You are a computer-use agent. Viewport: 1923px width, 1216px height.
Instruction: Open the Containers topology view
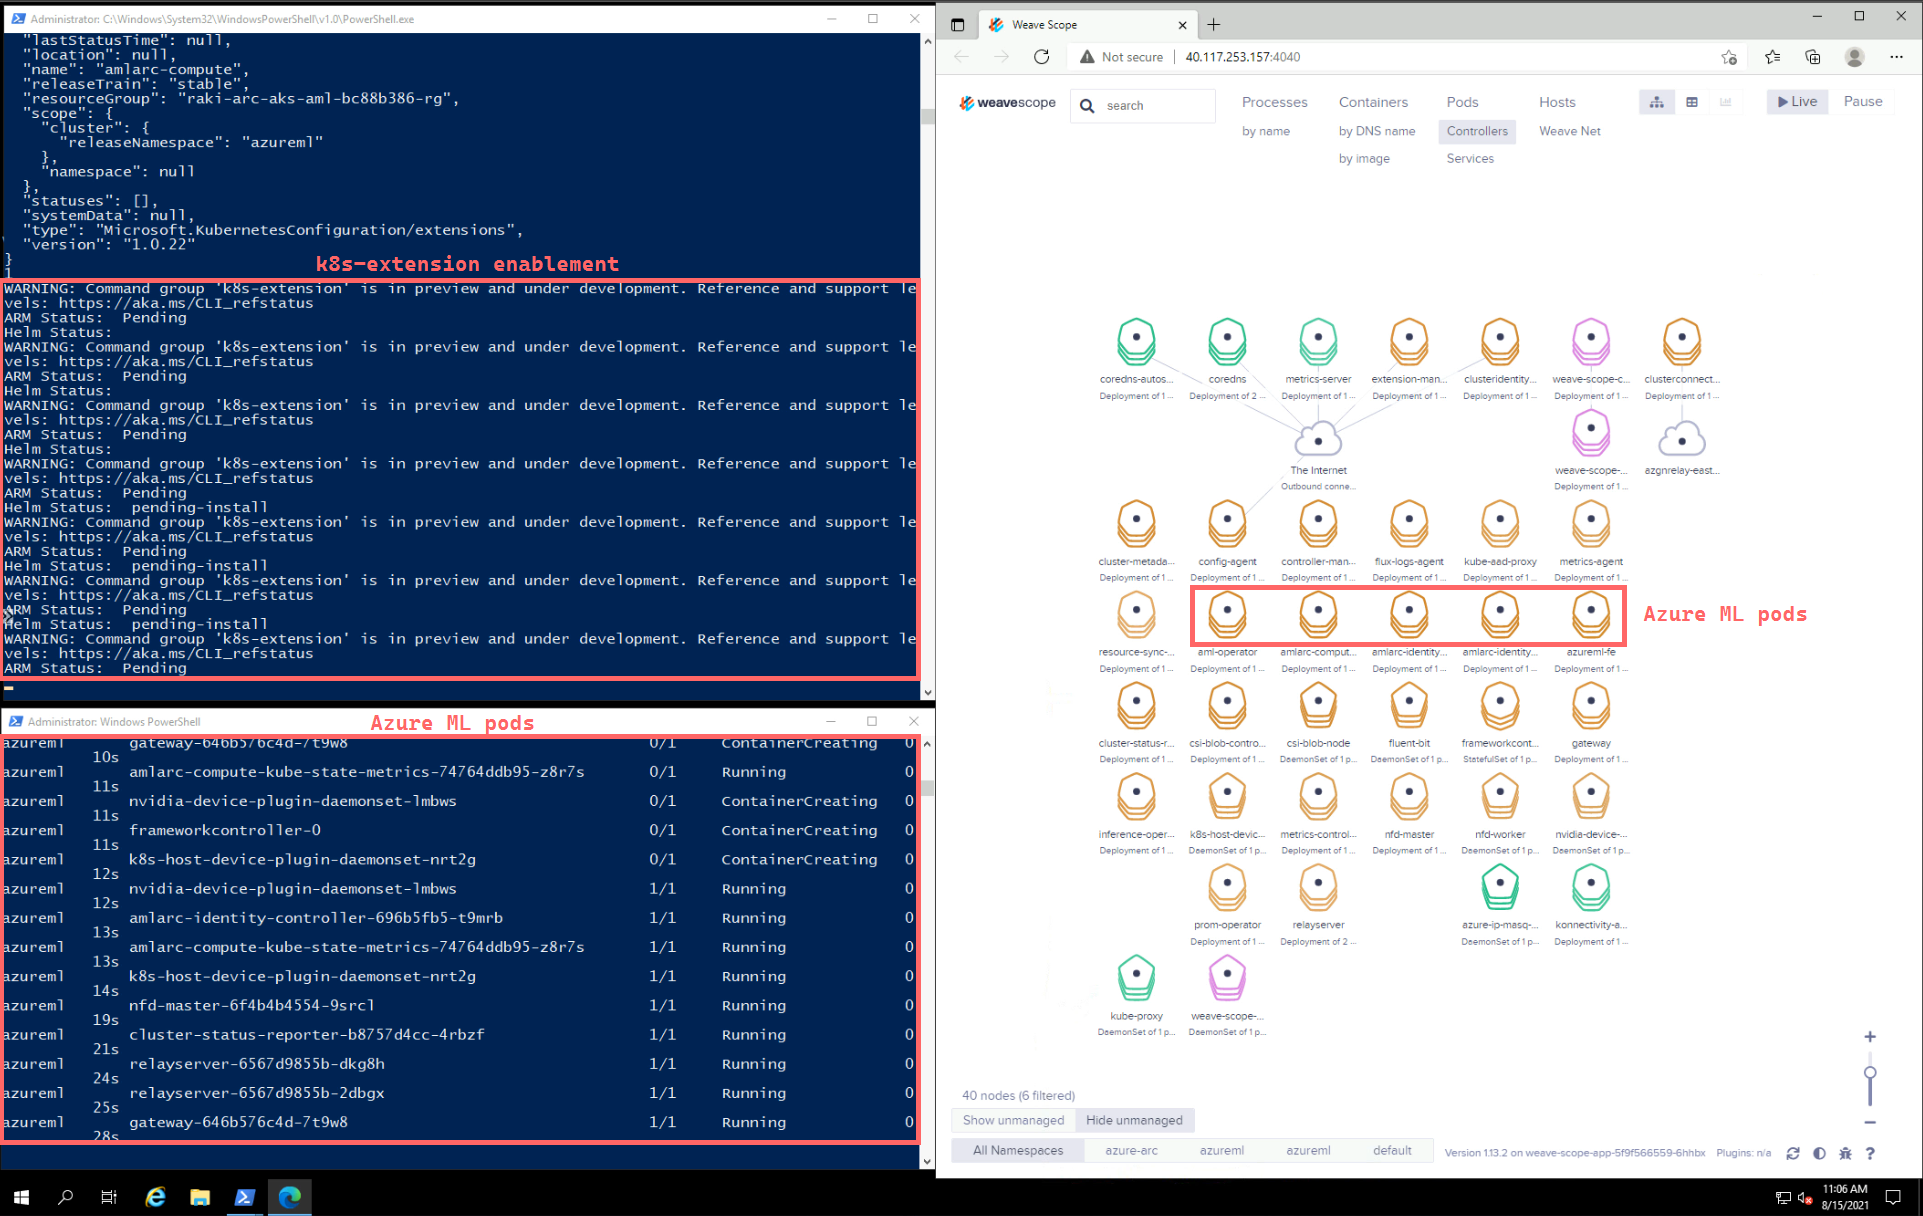click(1373, 102)
